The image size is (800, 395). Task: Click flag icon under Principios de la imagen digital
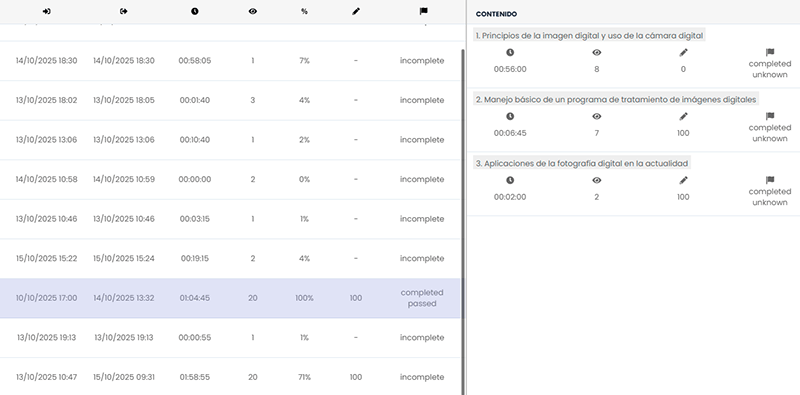tap(770, 53)
